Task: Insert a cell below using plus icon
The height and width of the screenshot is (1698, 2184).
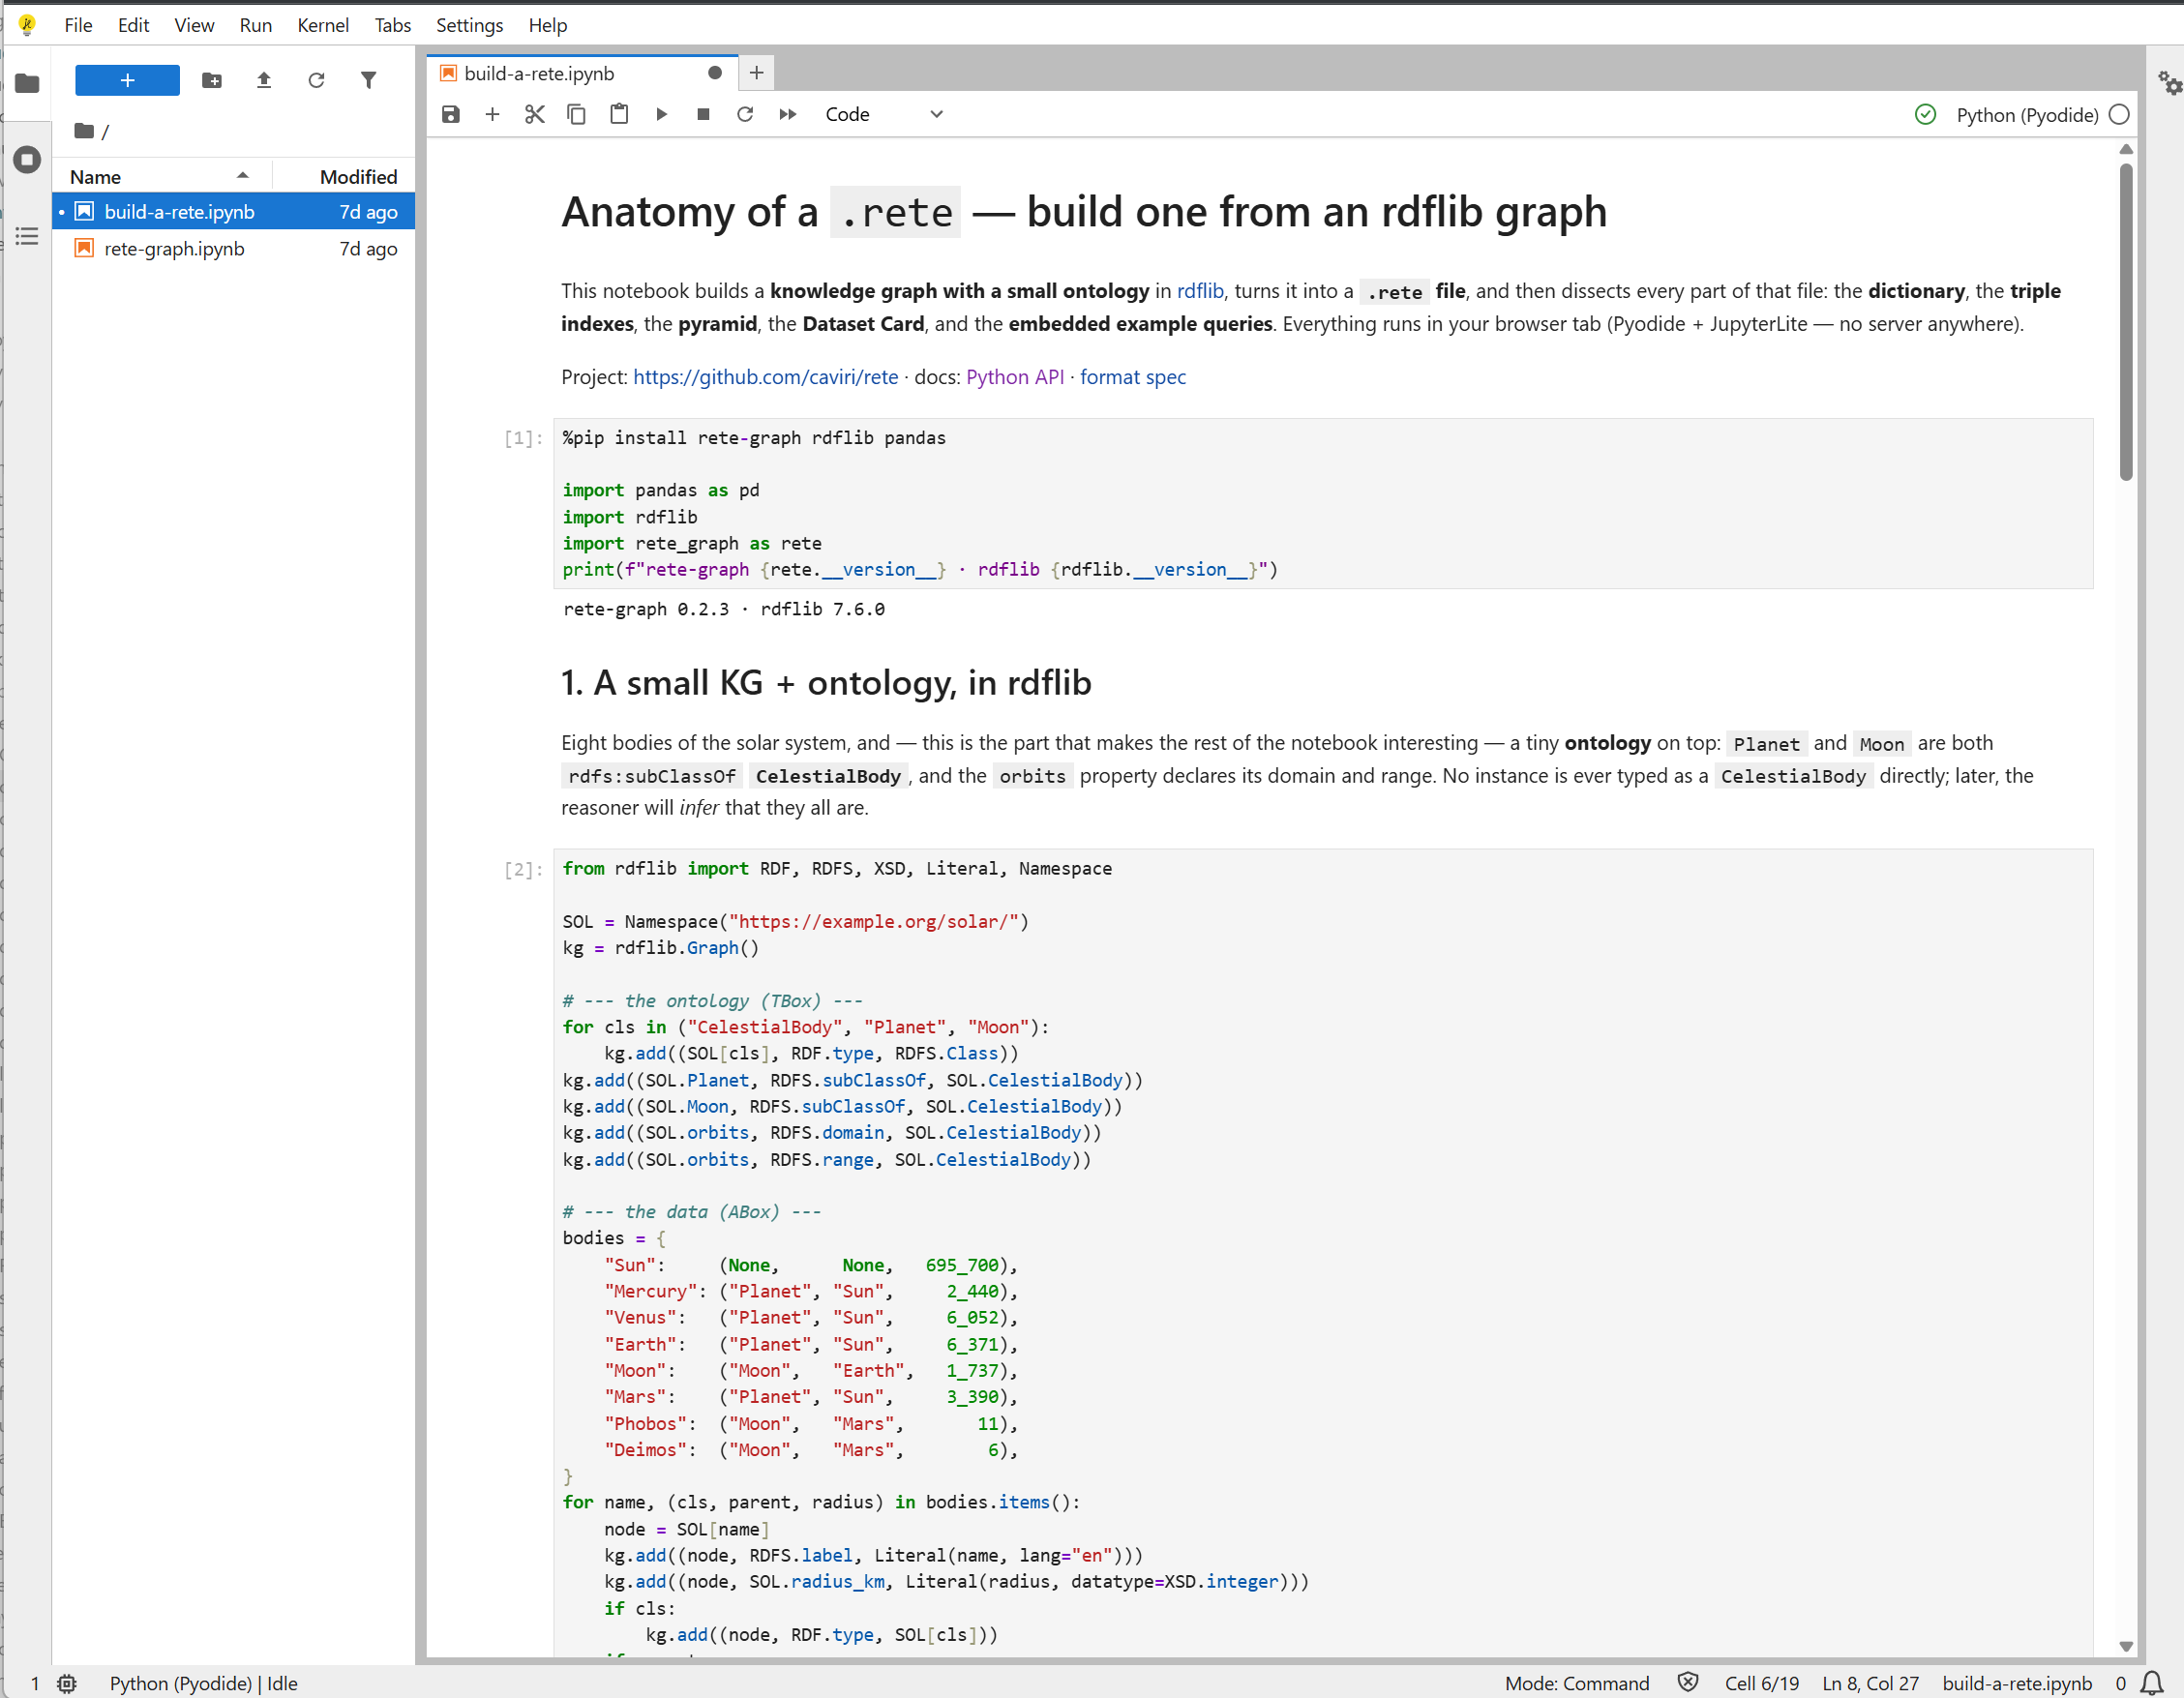Action: [x=492, y=114]
